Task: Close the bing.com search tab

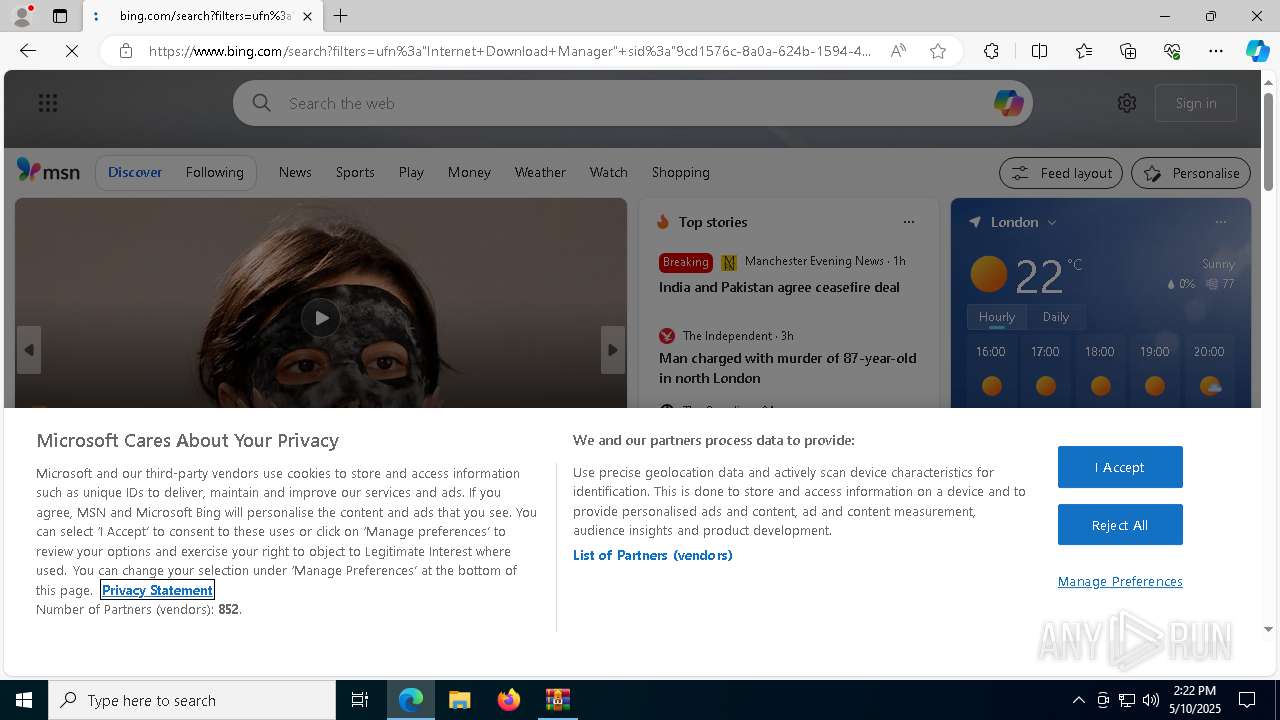Action: click(x=307, y=16)
